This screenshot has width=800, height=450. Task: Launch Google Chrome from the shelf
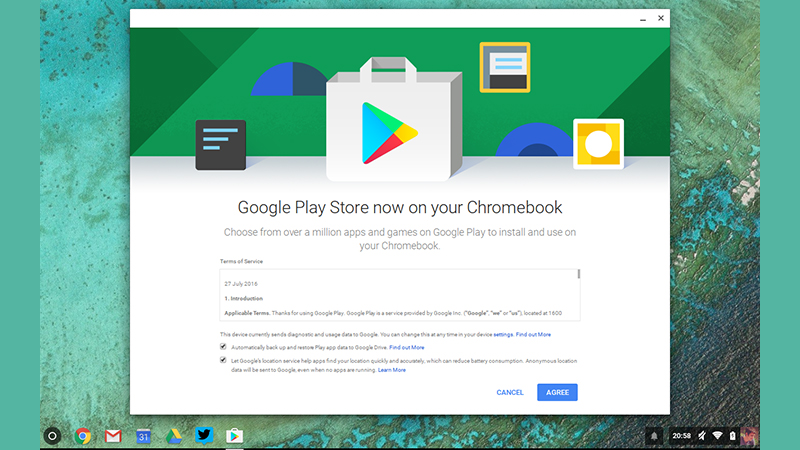(83, 436)
